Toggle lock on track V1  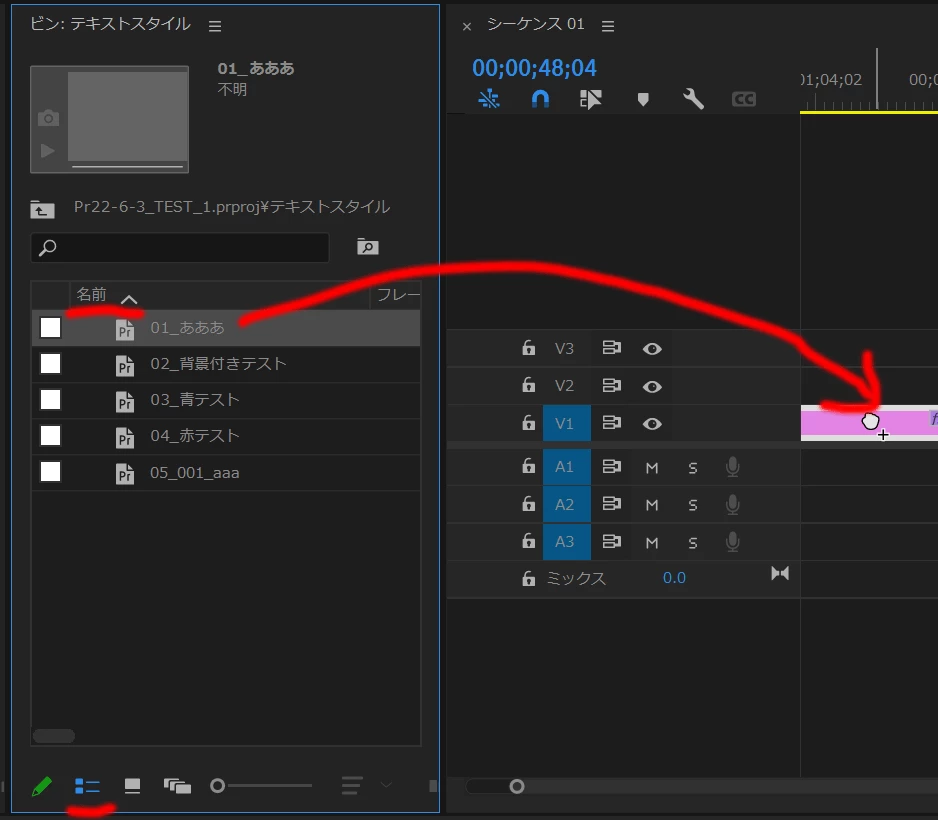pyautogui.click(x=528, y=422)
